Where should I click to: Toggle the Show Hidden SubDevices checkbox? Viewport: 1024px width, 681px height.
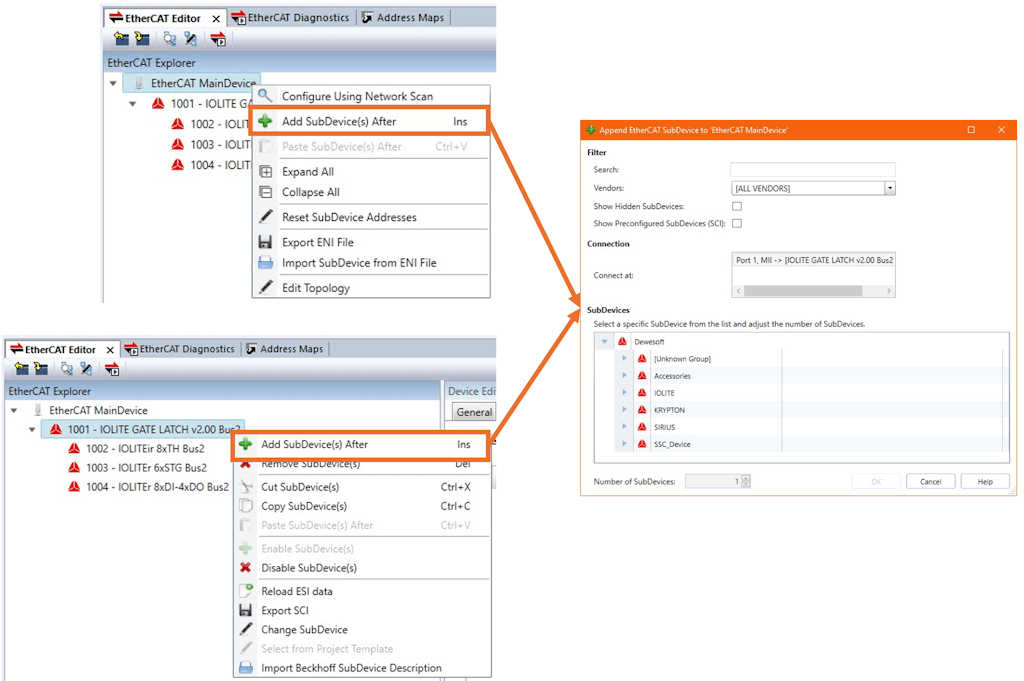click(x=737, y=206)
